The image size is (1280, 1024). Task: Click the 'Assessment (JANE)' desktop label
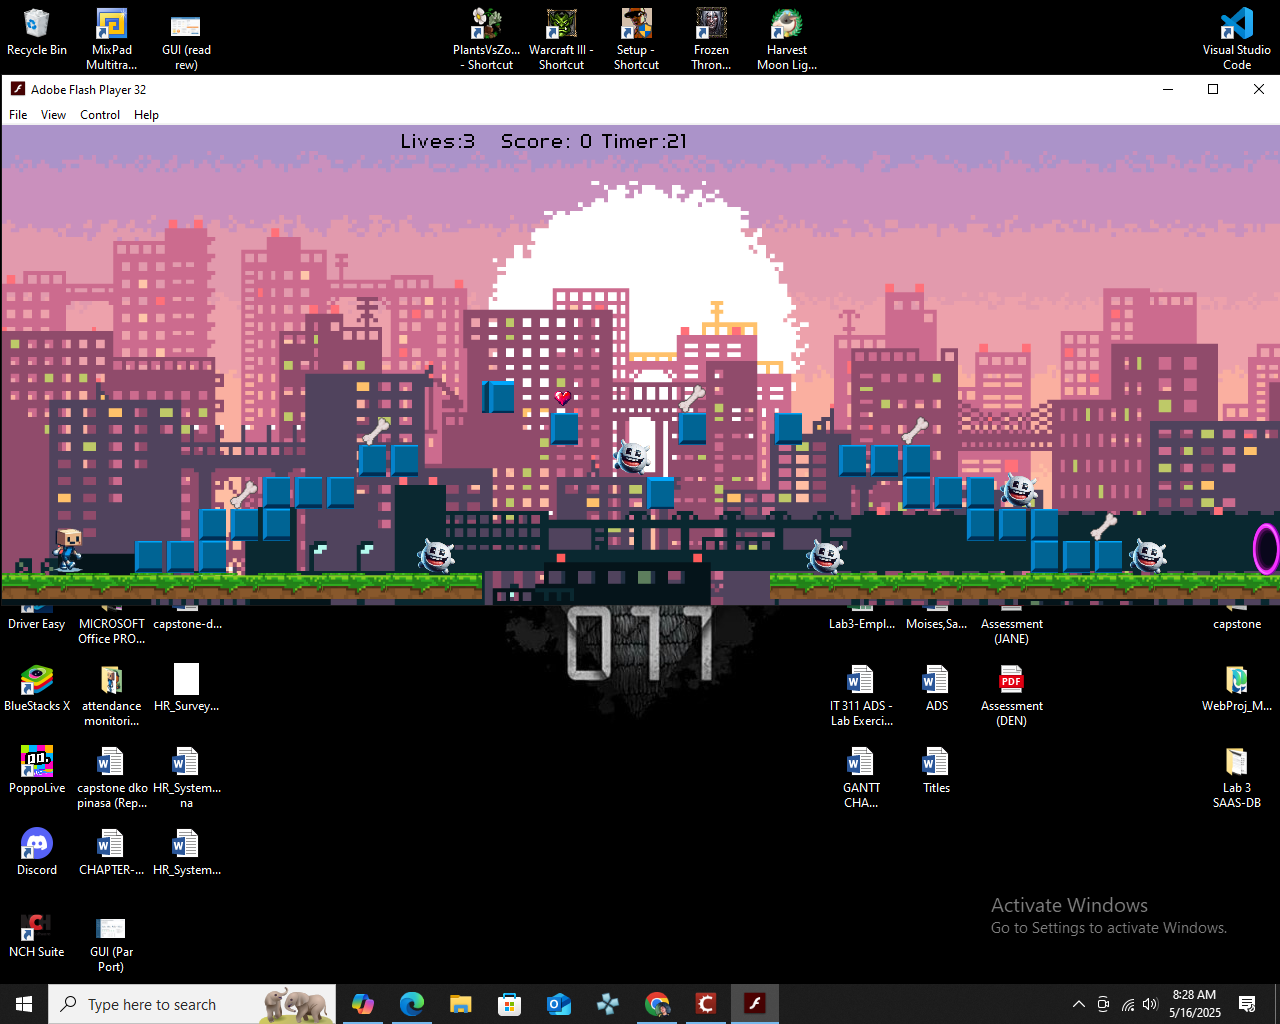1011,631
